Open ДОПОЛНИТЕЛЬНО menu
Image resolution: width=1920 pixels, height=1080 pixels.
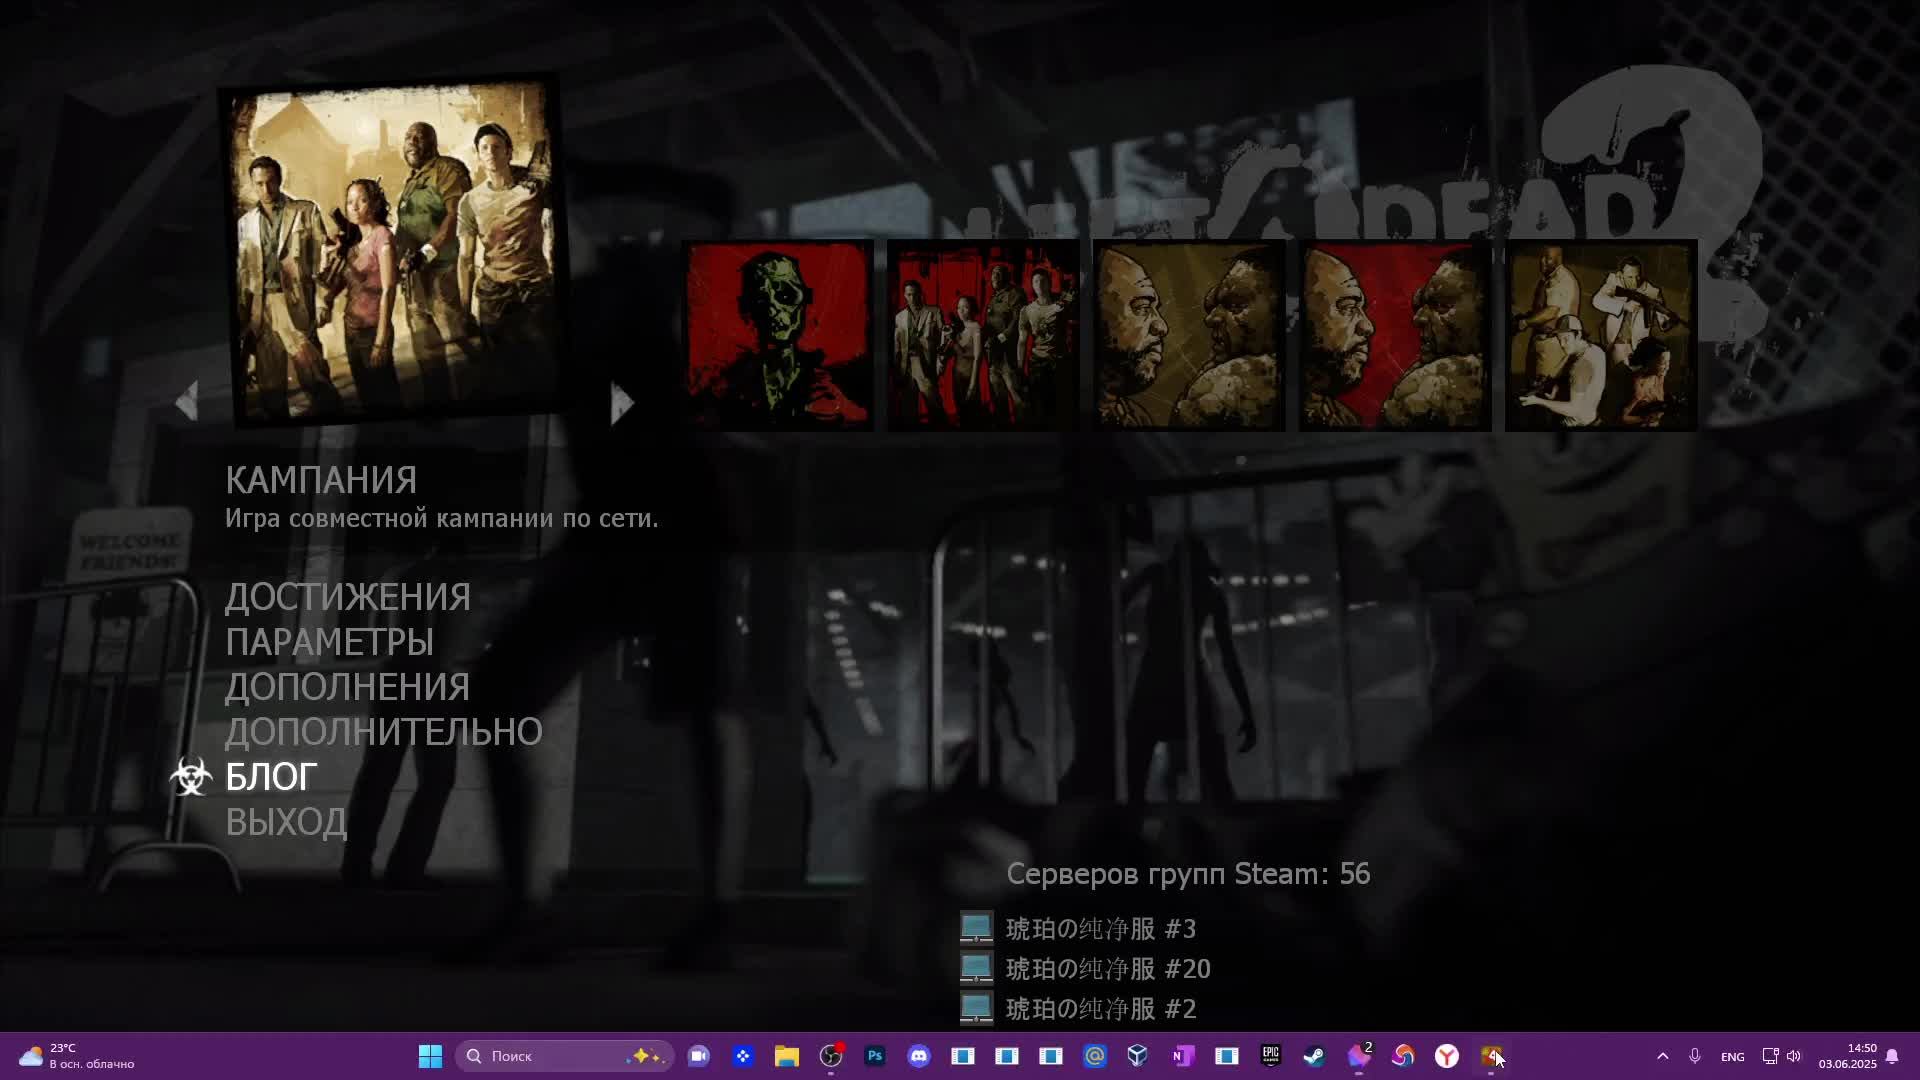(384, 732)
